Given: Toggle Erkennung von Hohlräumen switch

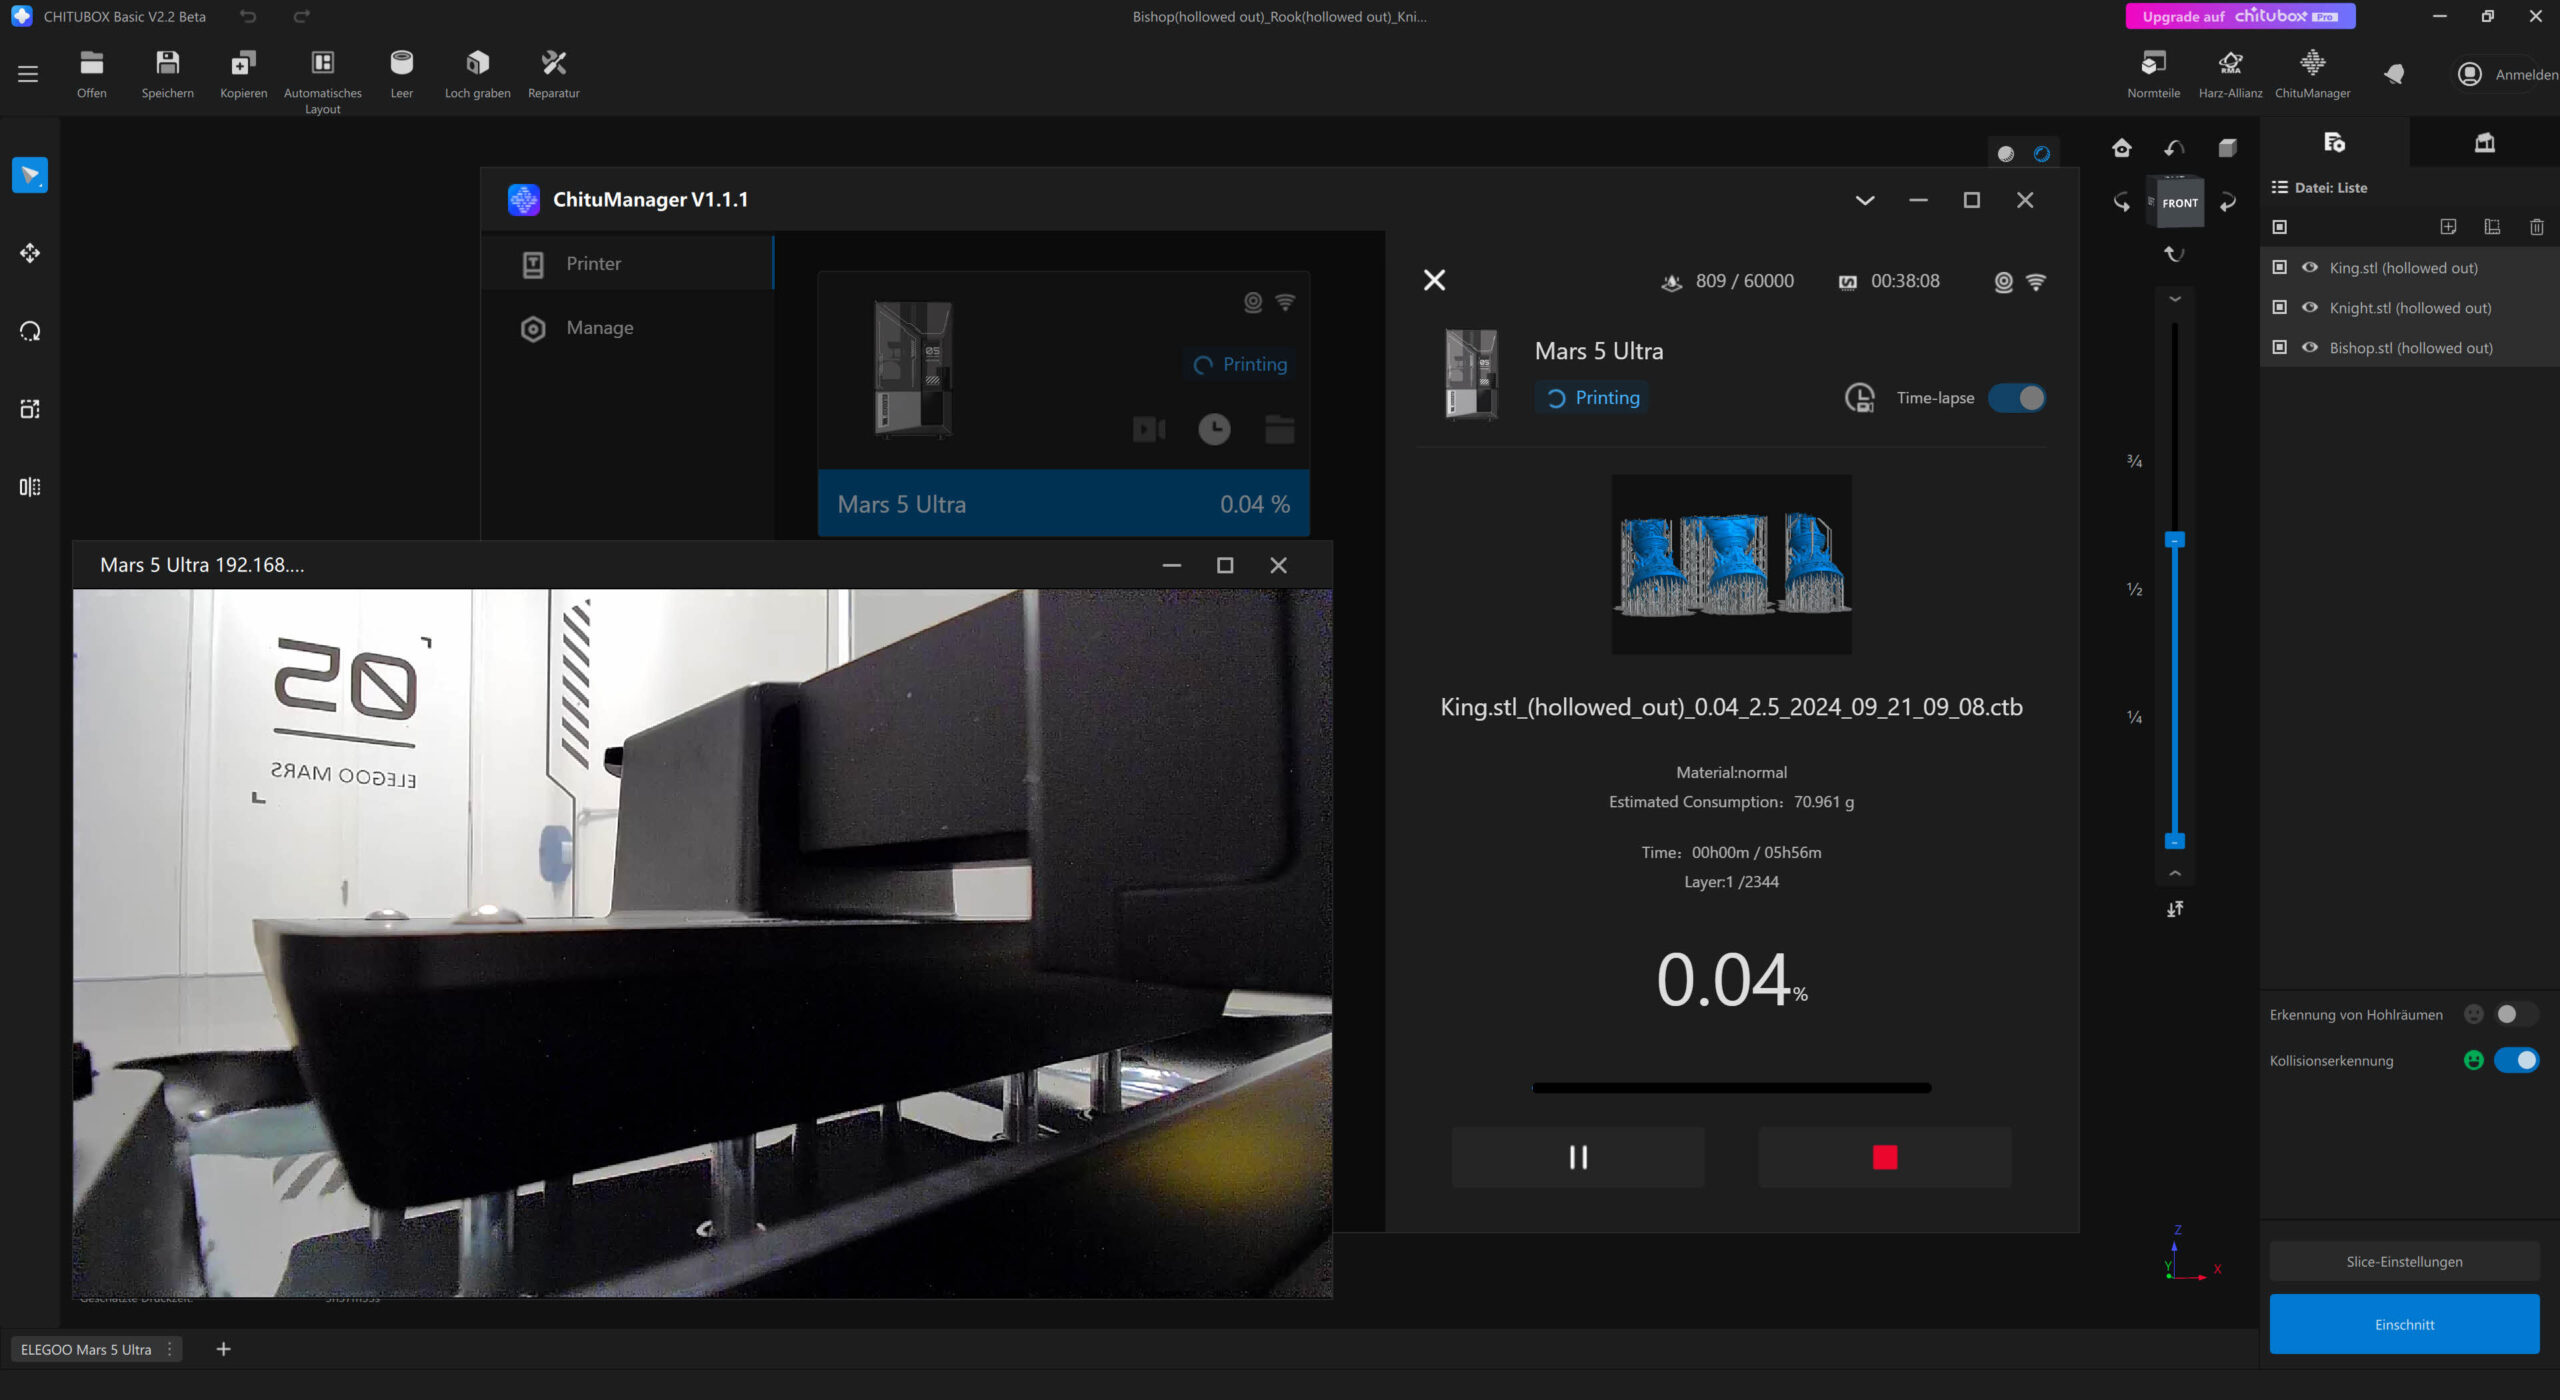Looking at the screenshot, I should pos(2515,1014).
